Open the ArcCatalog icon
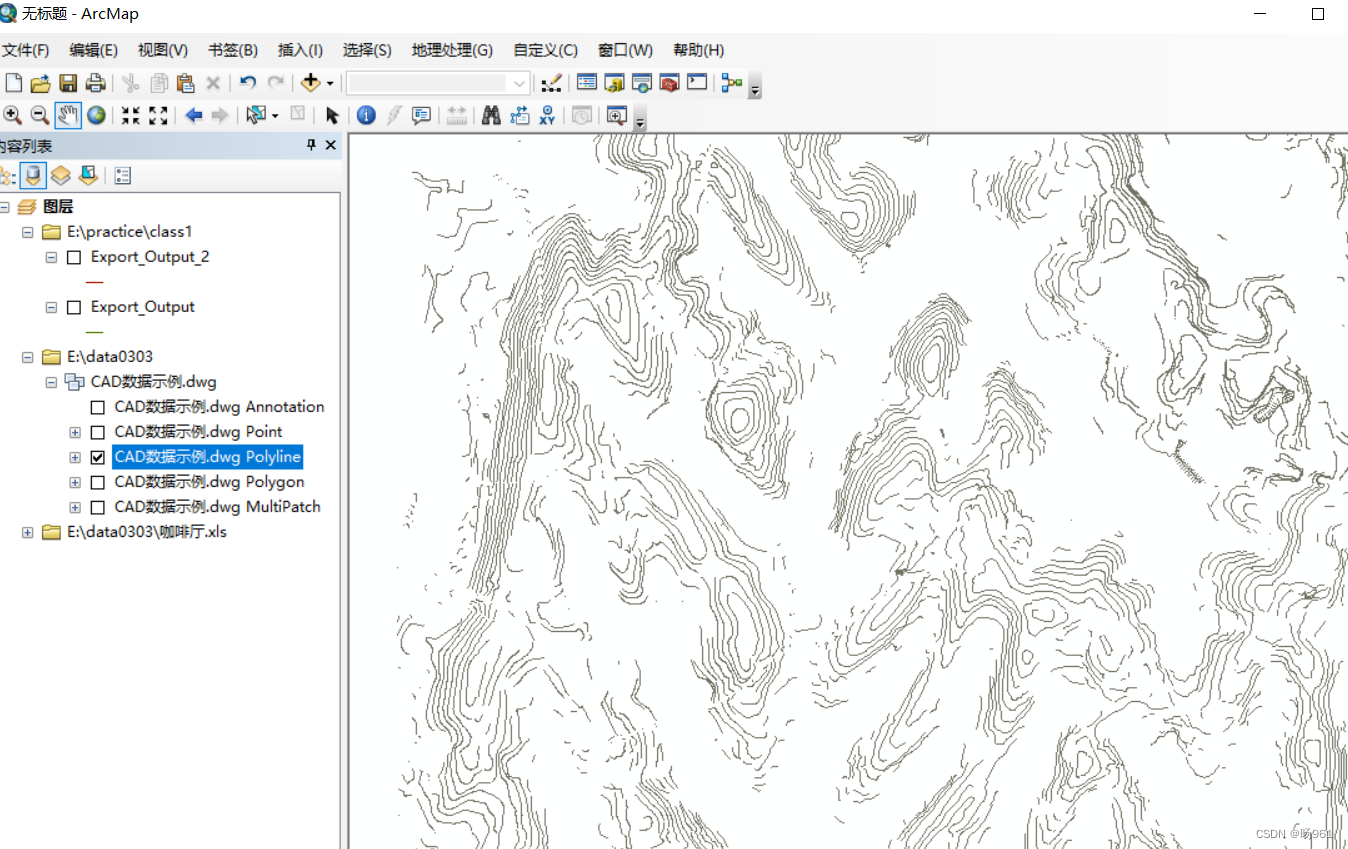This screenshot has width=1348, height=849. coord(614,82)
